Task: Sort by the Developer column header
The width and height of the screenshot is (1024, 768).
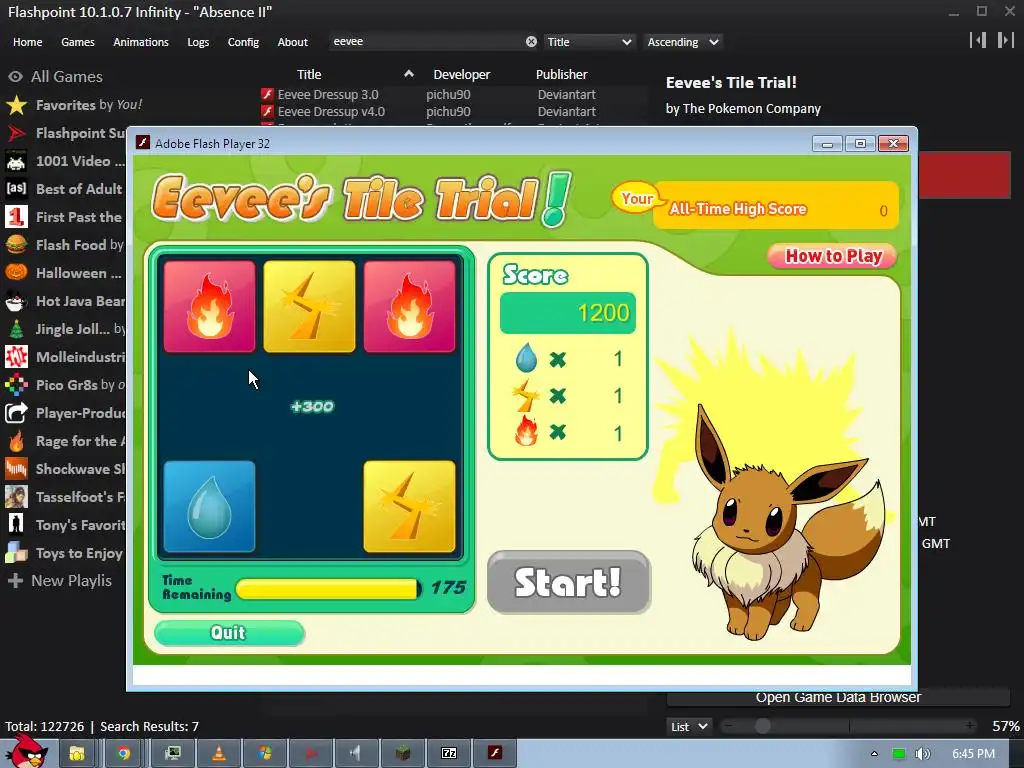Action: point(462,74)
